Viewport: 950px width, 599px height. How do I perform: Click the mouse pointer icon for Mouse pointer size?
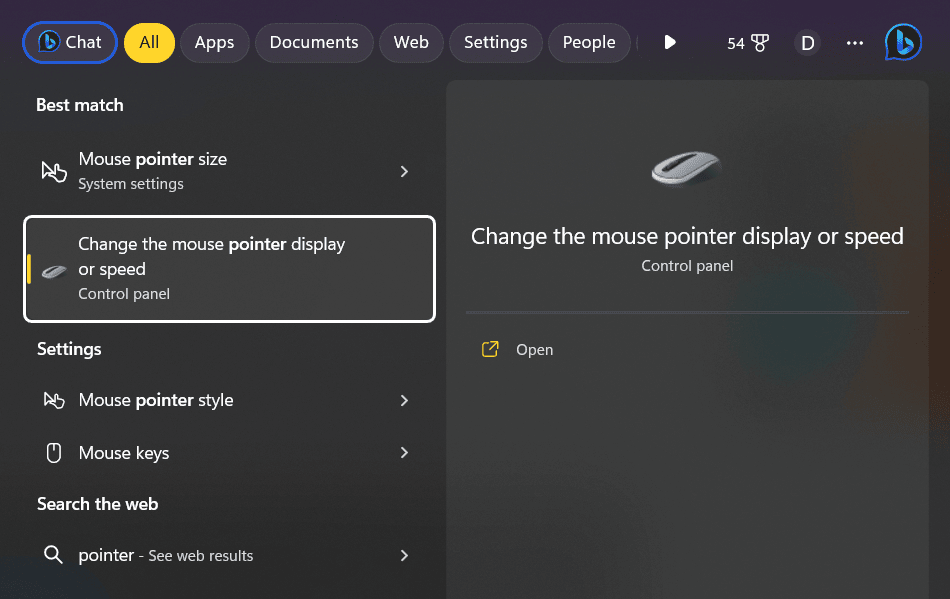(x=53, y=171)
